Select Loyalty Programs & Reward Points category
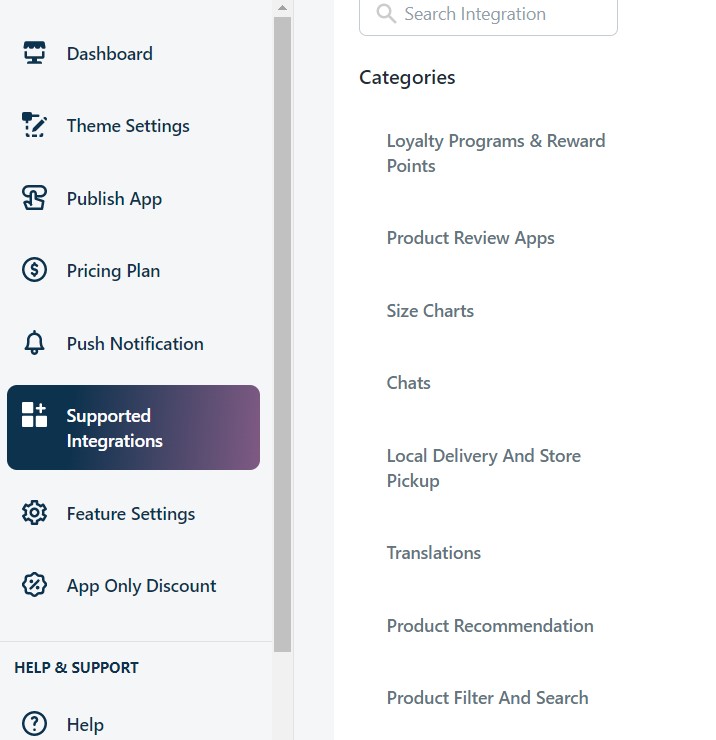 tap(496, 153)
